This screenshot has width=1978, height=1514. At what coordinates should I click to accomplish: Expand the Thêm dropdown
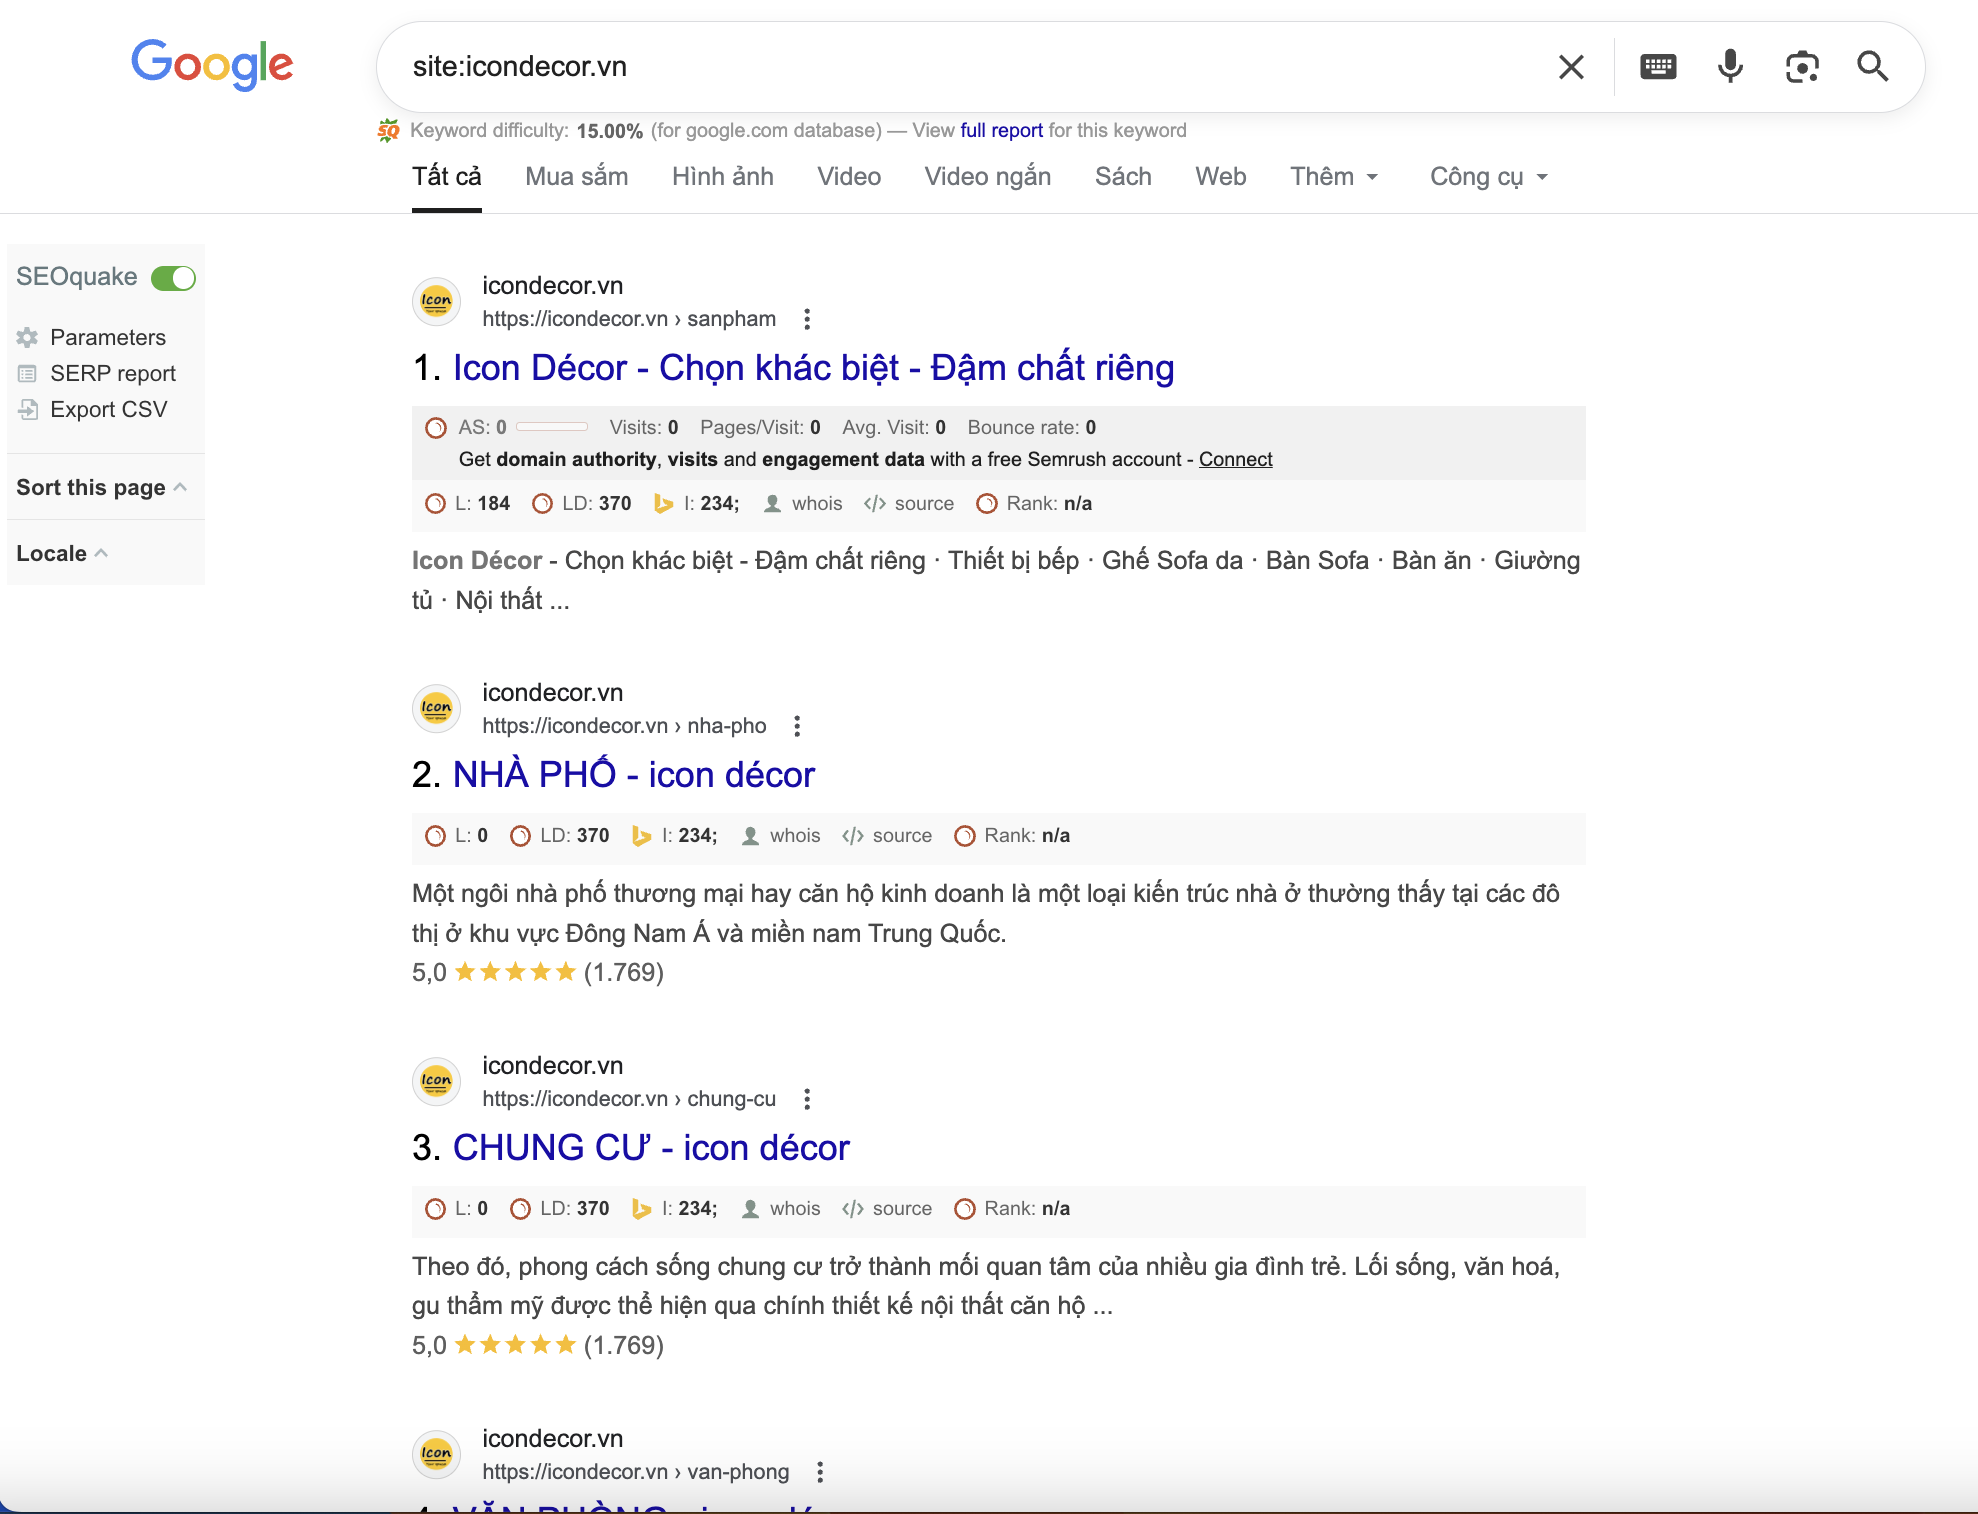pyautogui.click(x=1334, y=177)
